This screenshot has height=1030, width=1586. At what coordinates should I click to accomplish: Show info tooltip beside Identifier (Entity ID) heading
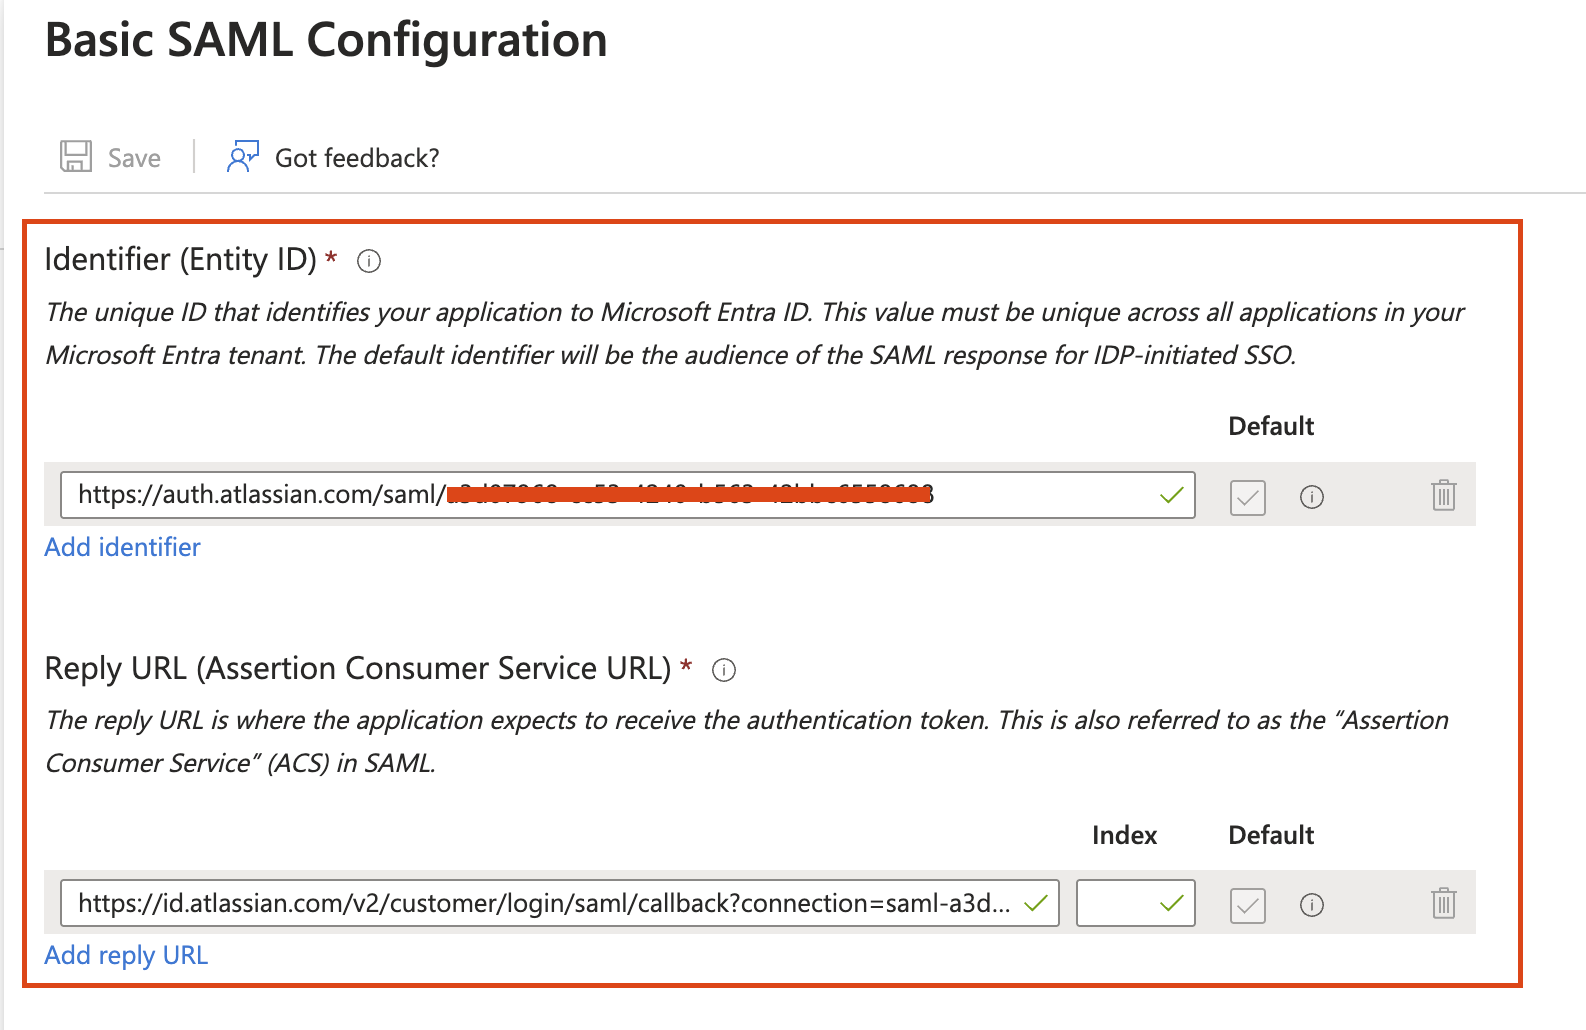point(369,262)
